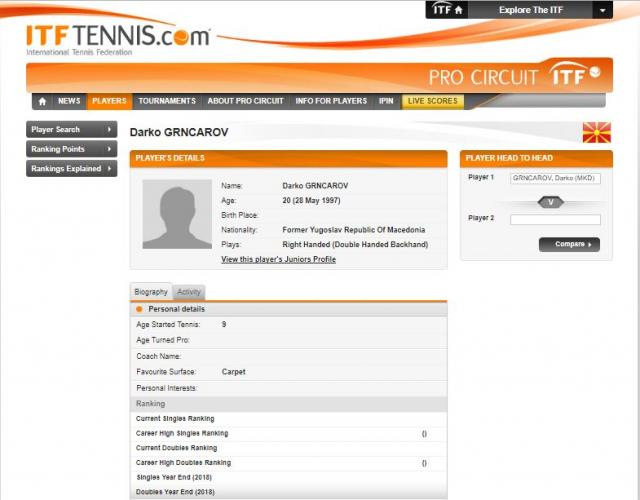Viewport: 640px width, 500px height.
Task: Expand the Player Search sidebar menu
Action: (x=71, y=129)
